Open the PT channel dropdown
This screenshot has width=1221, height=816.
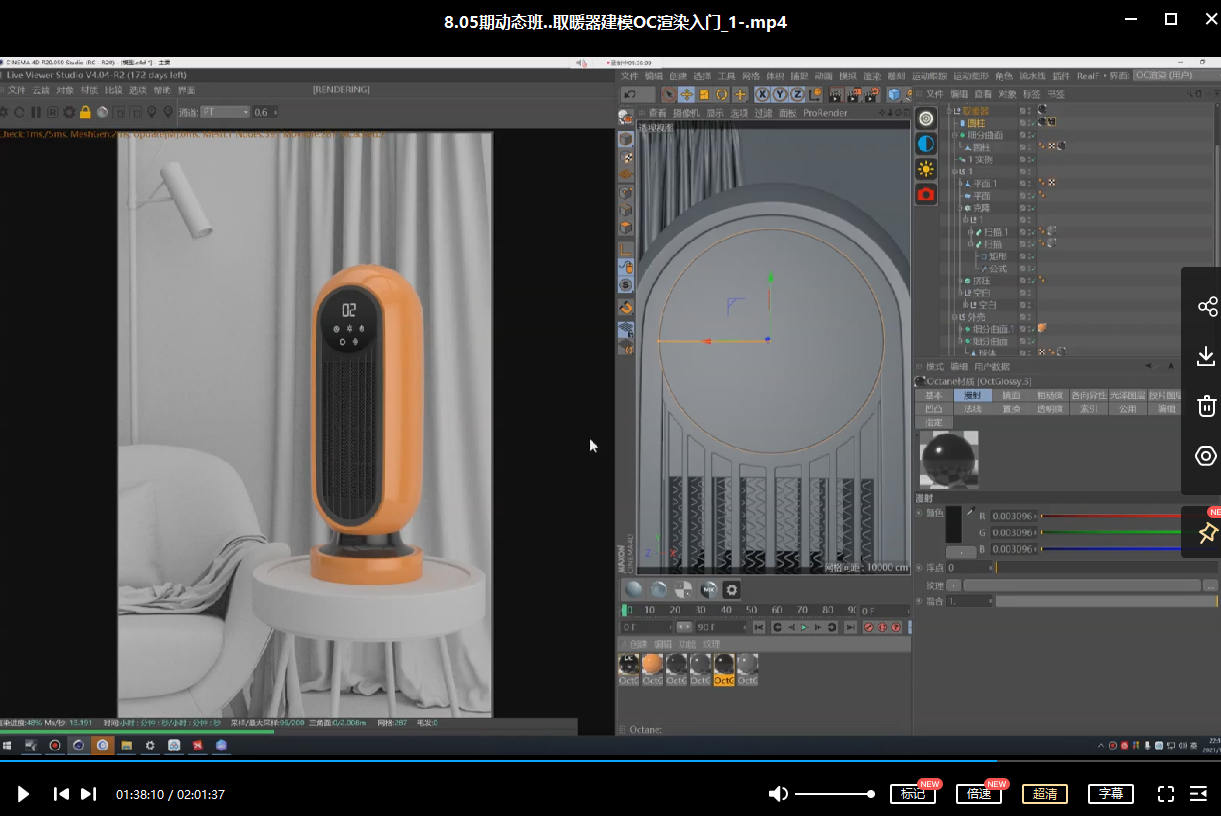click(x=224, y=112)
